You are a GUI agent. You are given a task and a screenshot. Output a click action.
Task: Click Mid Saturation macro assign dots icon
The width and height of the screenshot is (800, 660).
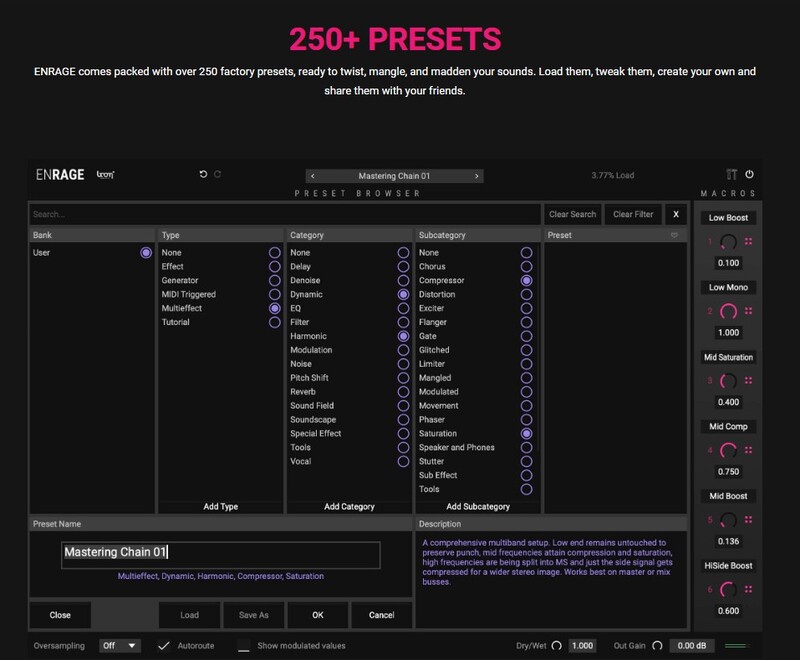coord(748,380)
